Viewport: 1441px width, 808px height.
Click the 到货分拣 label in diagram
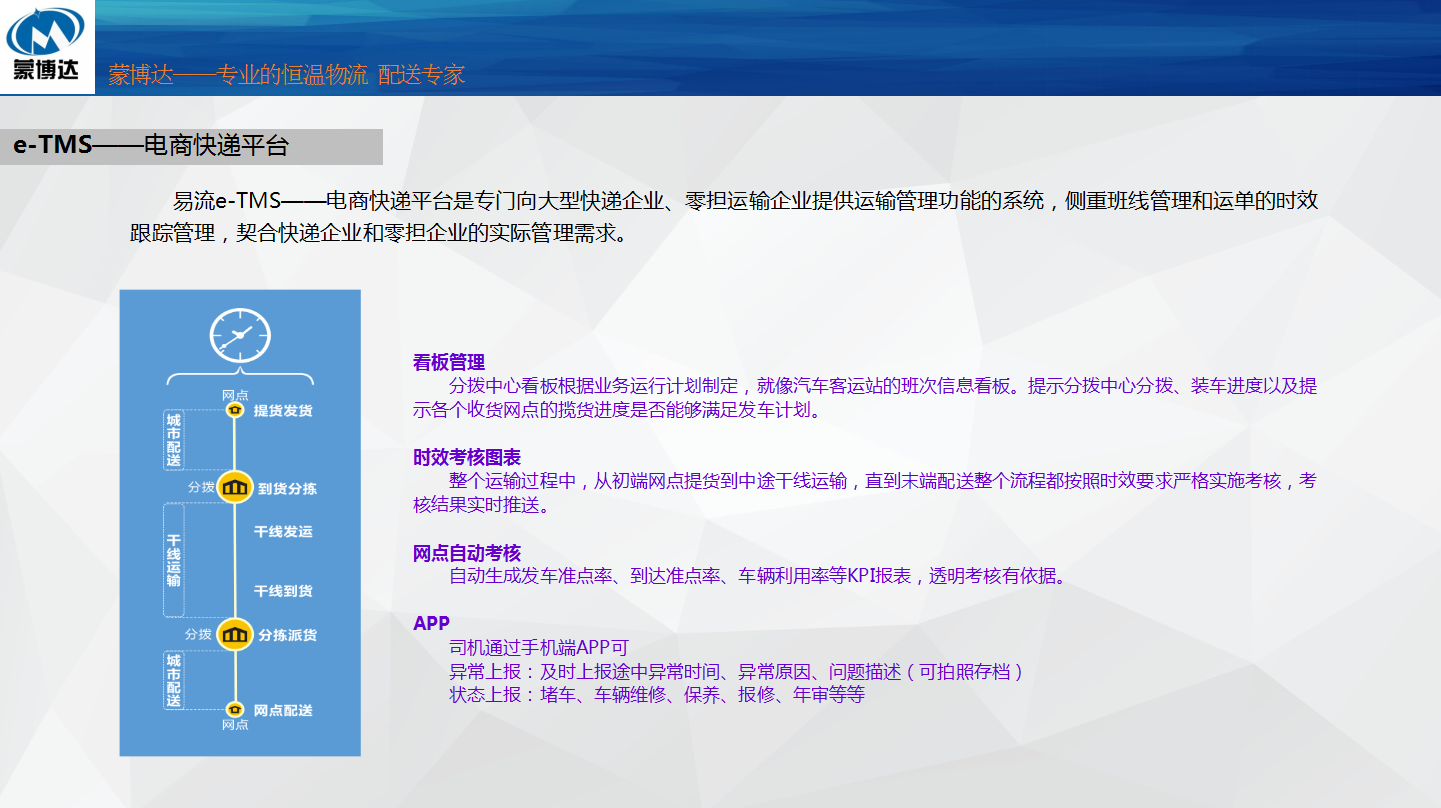click(288, 489)
